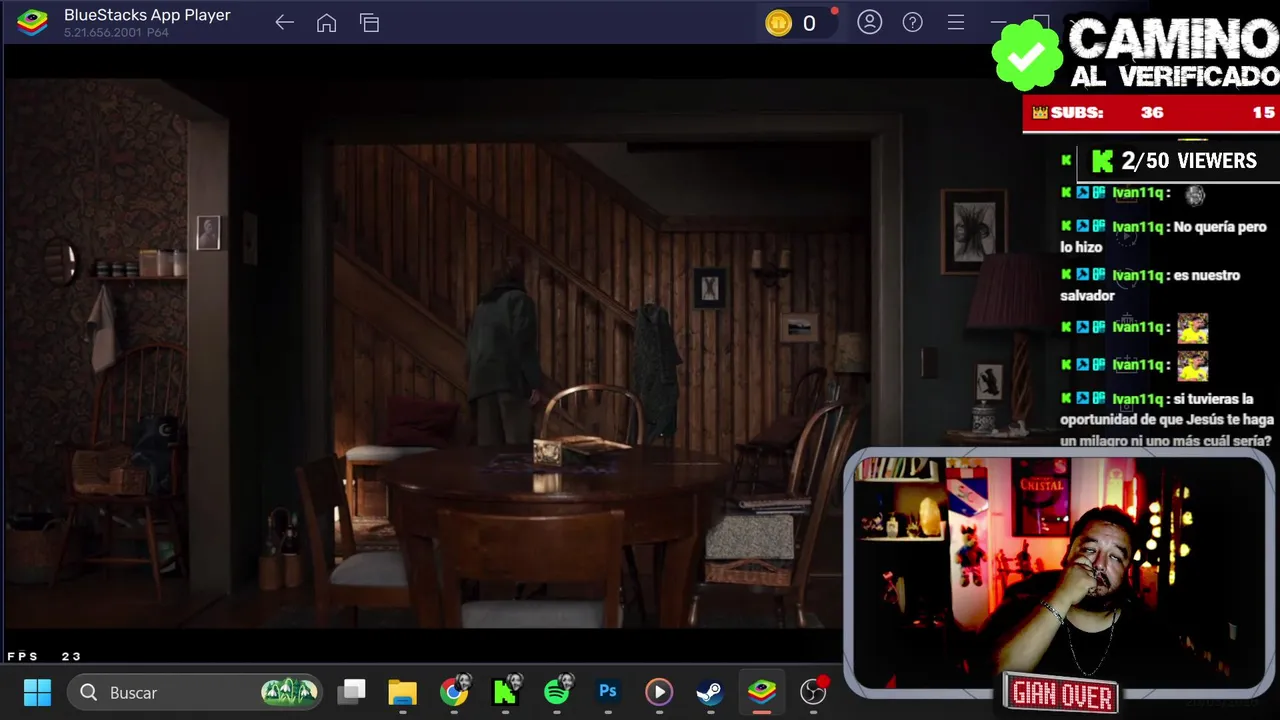Open BlueStacks home screen icon
Viewport: 1280px width, 720px height.
(x=326, y=23)
